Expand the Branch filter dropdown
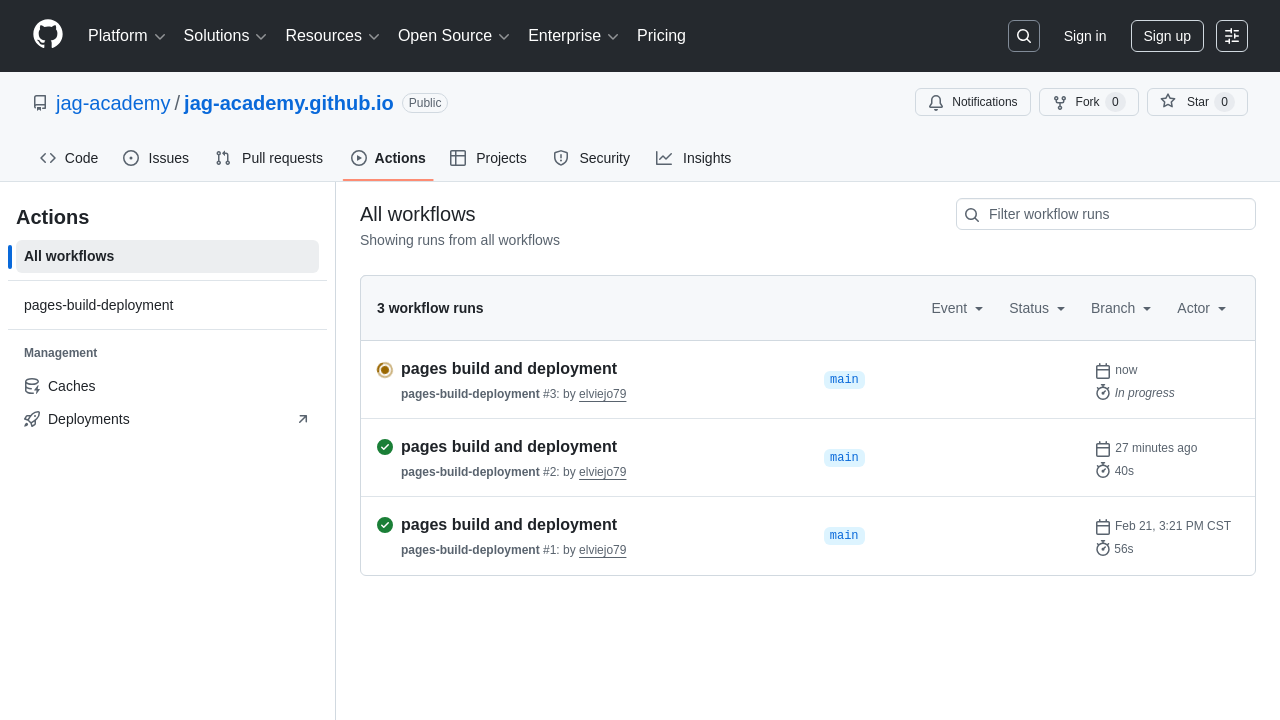The height and width of the screenshot is (720, 1280). pyautogui.click(x=1120, y=308)
